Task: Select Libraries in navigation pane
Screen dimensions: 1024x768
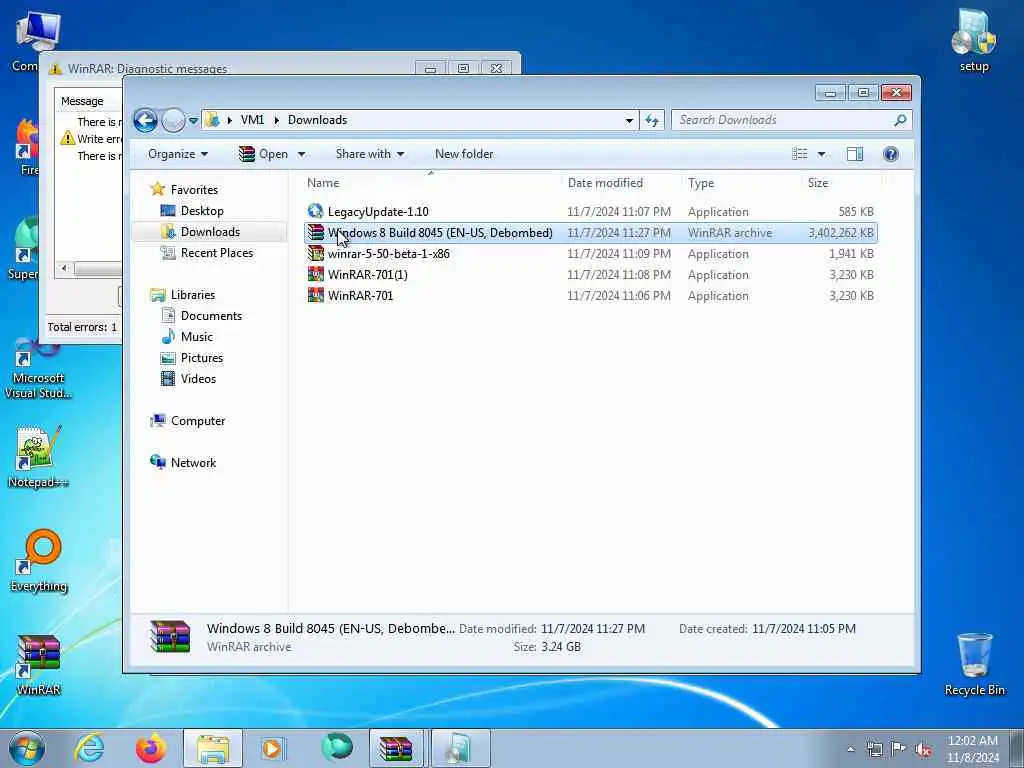Action: 193,295
